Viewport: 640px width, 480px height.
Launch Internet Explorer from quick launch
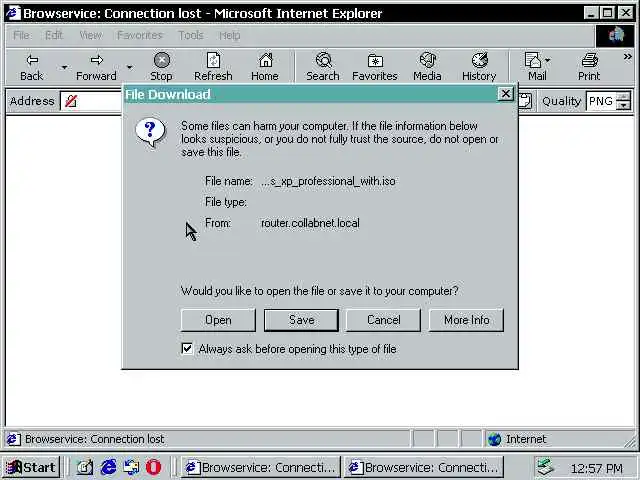tap(108, 467)
